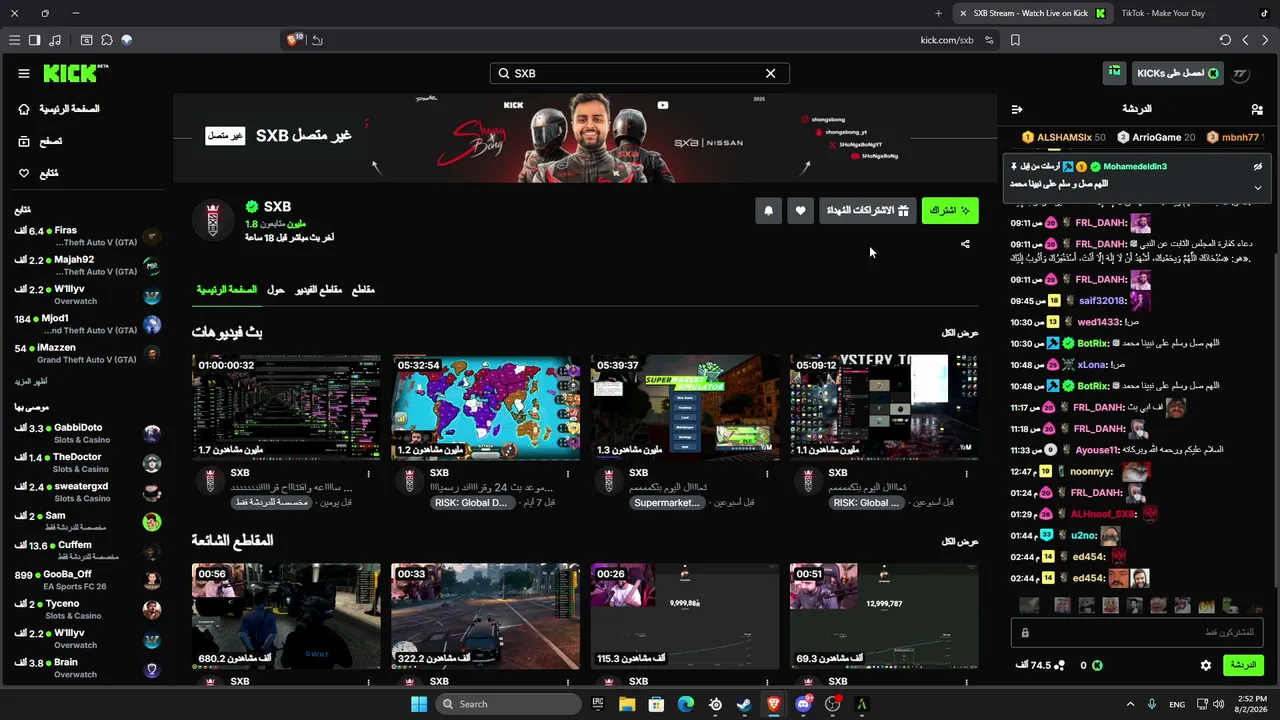Open the 05:39:37 Supermarket Simulator video
The height and width of the screenshot is (720, 1280).
[684, 407]
